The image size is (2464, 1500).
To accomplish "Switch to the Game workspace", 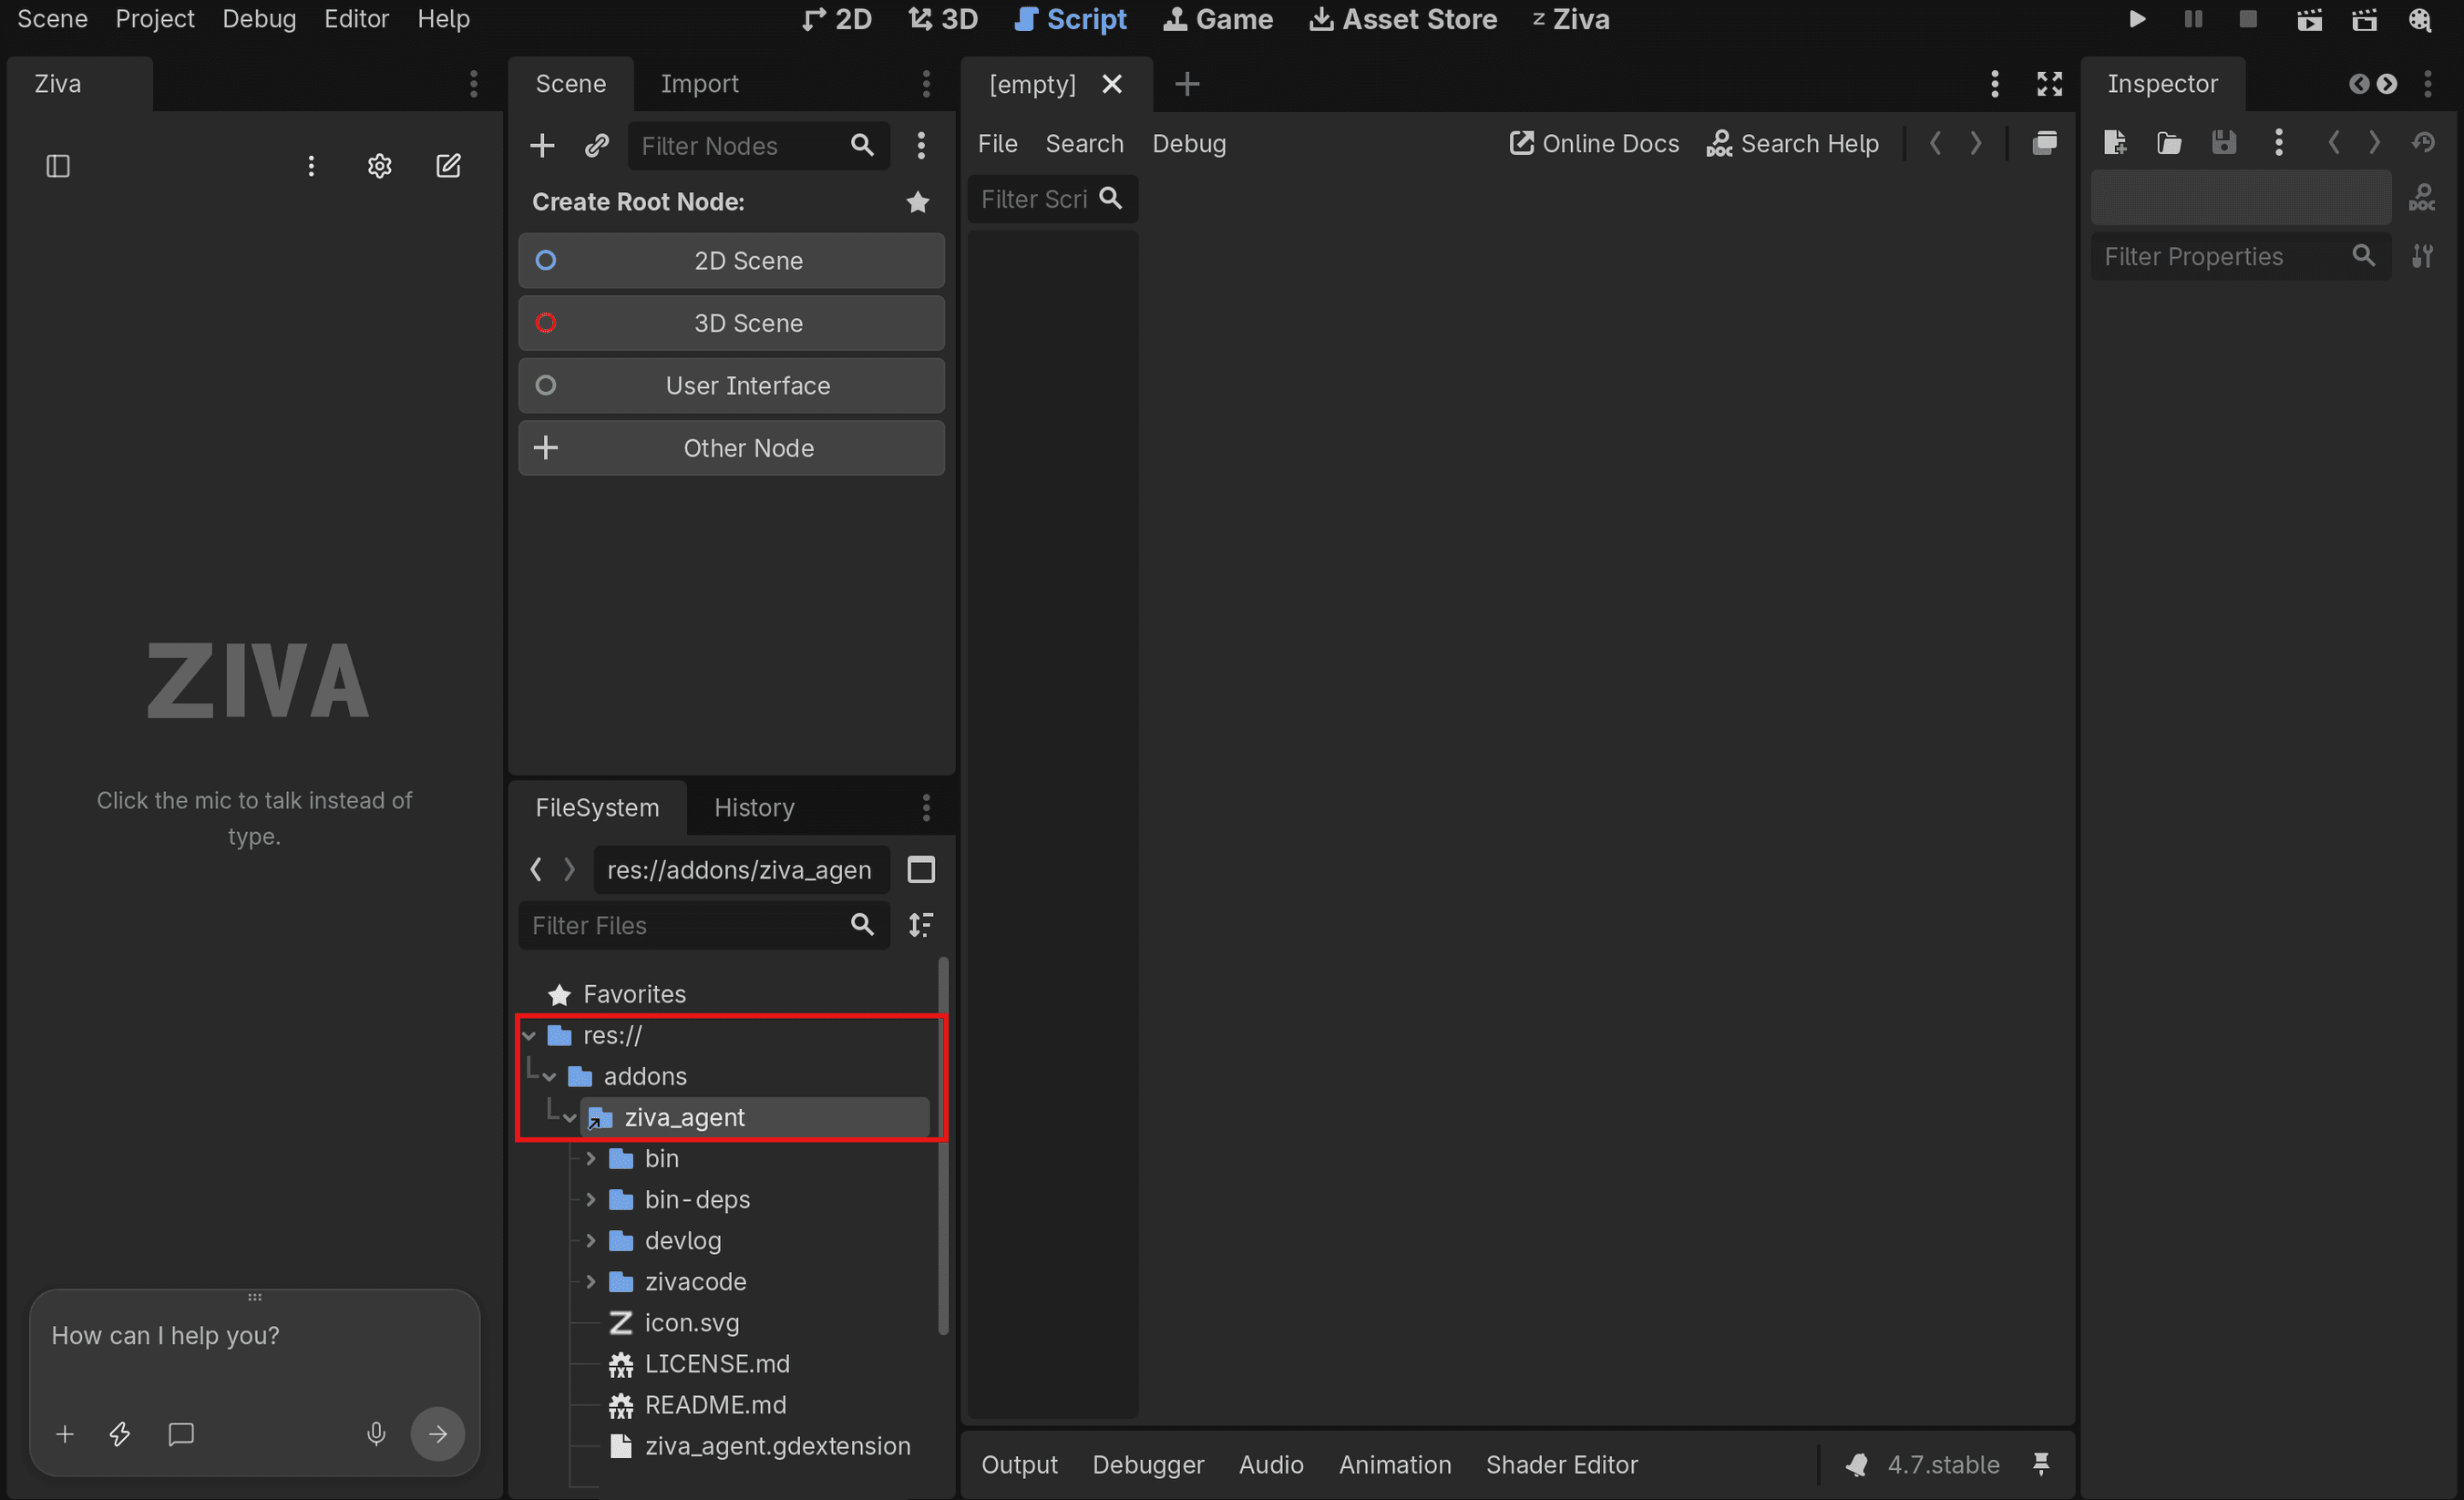I will coord(1218,19).
